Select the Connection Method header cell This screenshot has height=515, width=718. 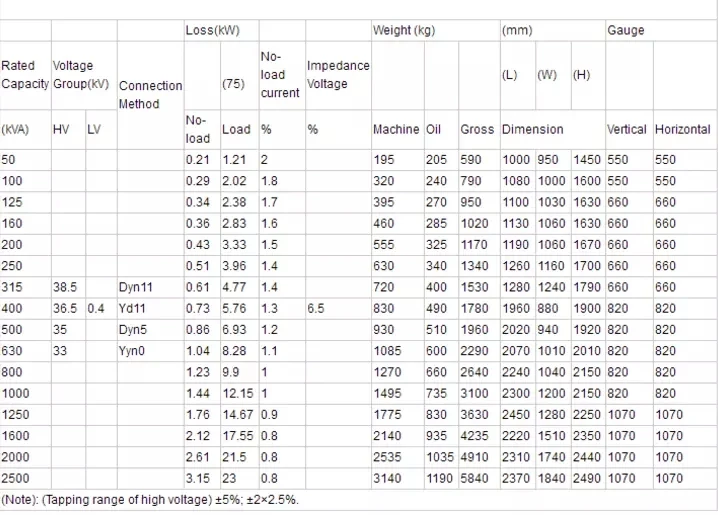(x=150, y=94)
